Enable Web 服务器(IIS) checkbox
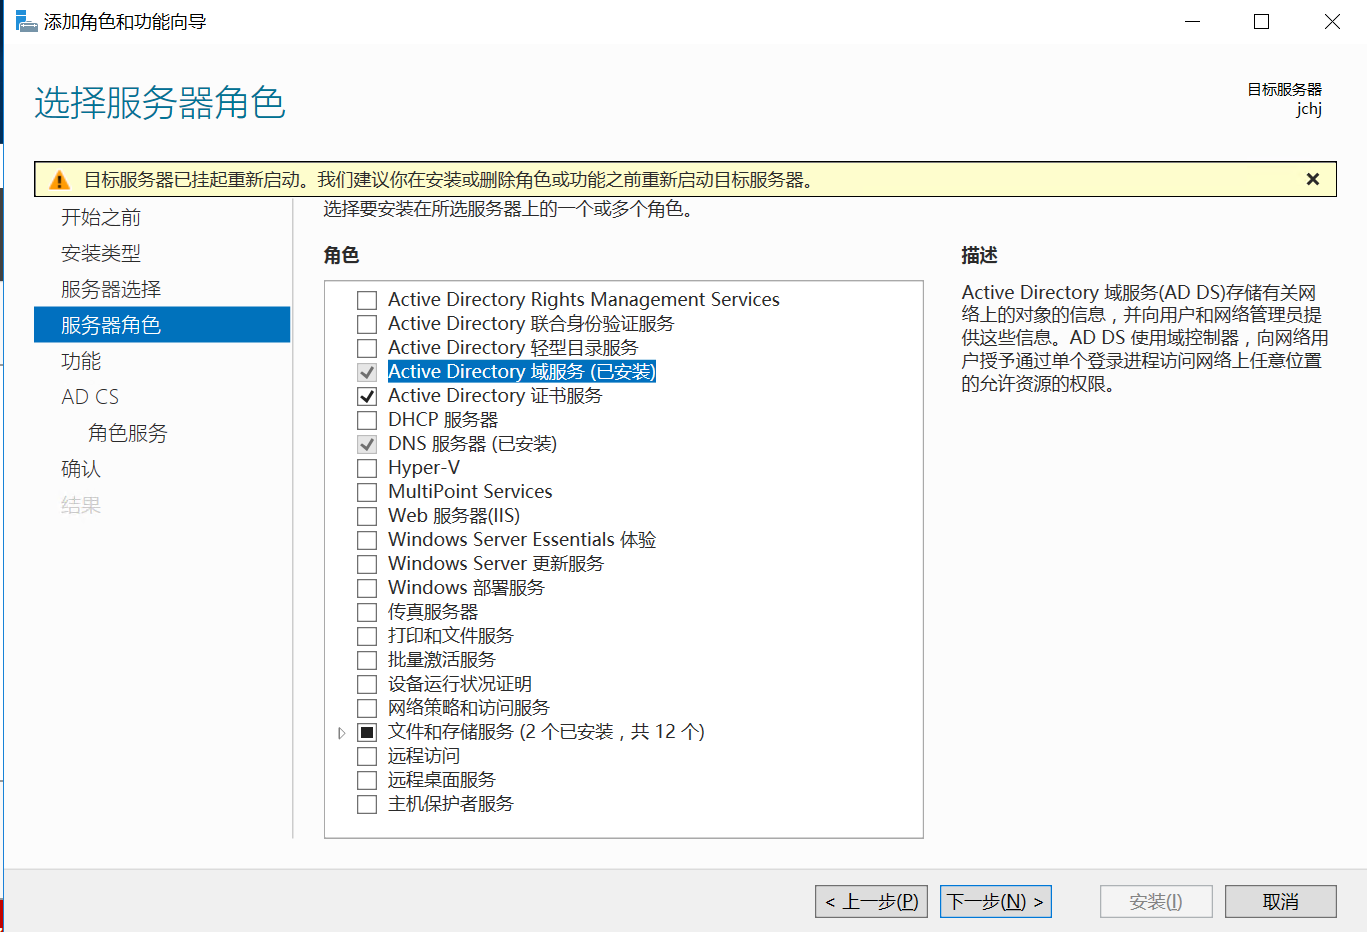The width and height of the screenshot is (1367, 932). click(x=367, y=516)
